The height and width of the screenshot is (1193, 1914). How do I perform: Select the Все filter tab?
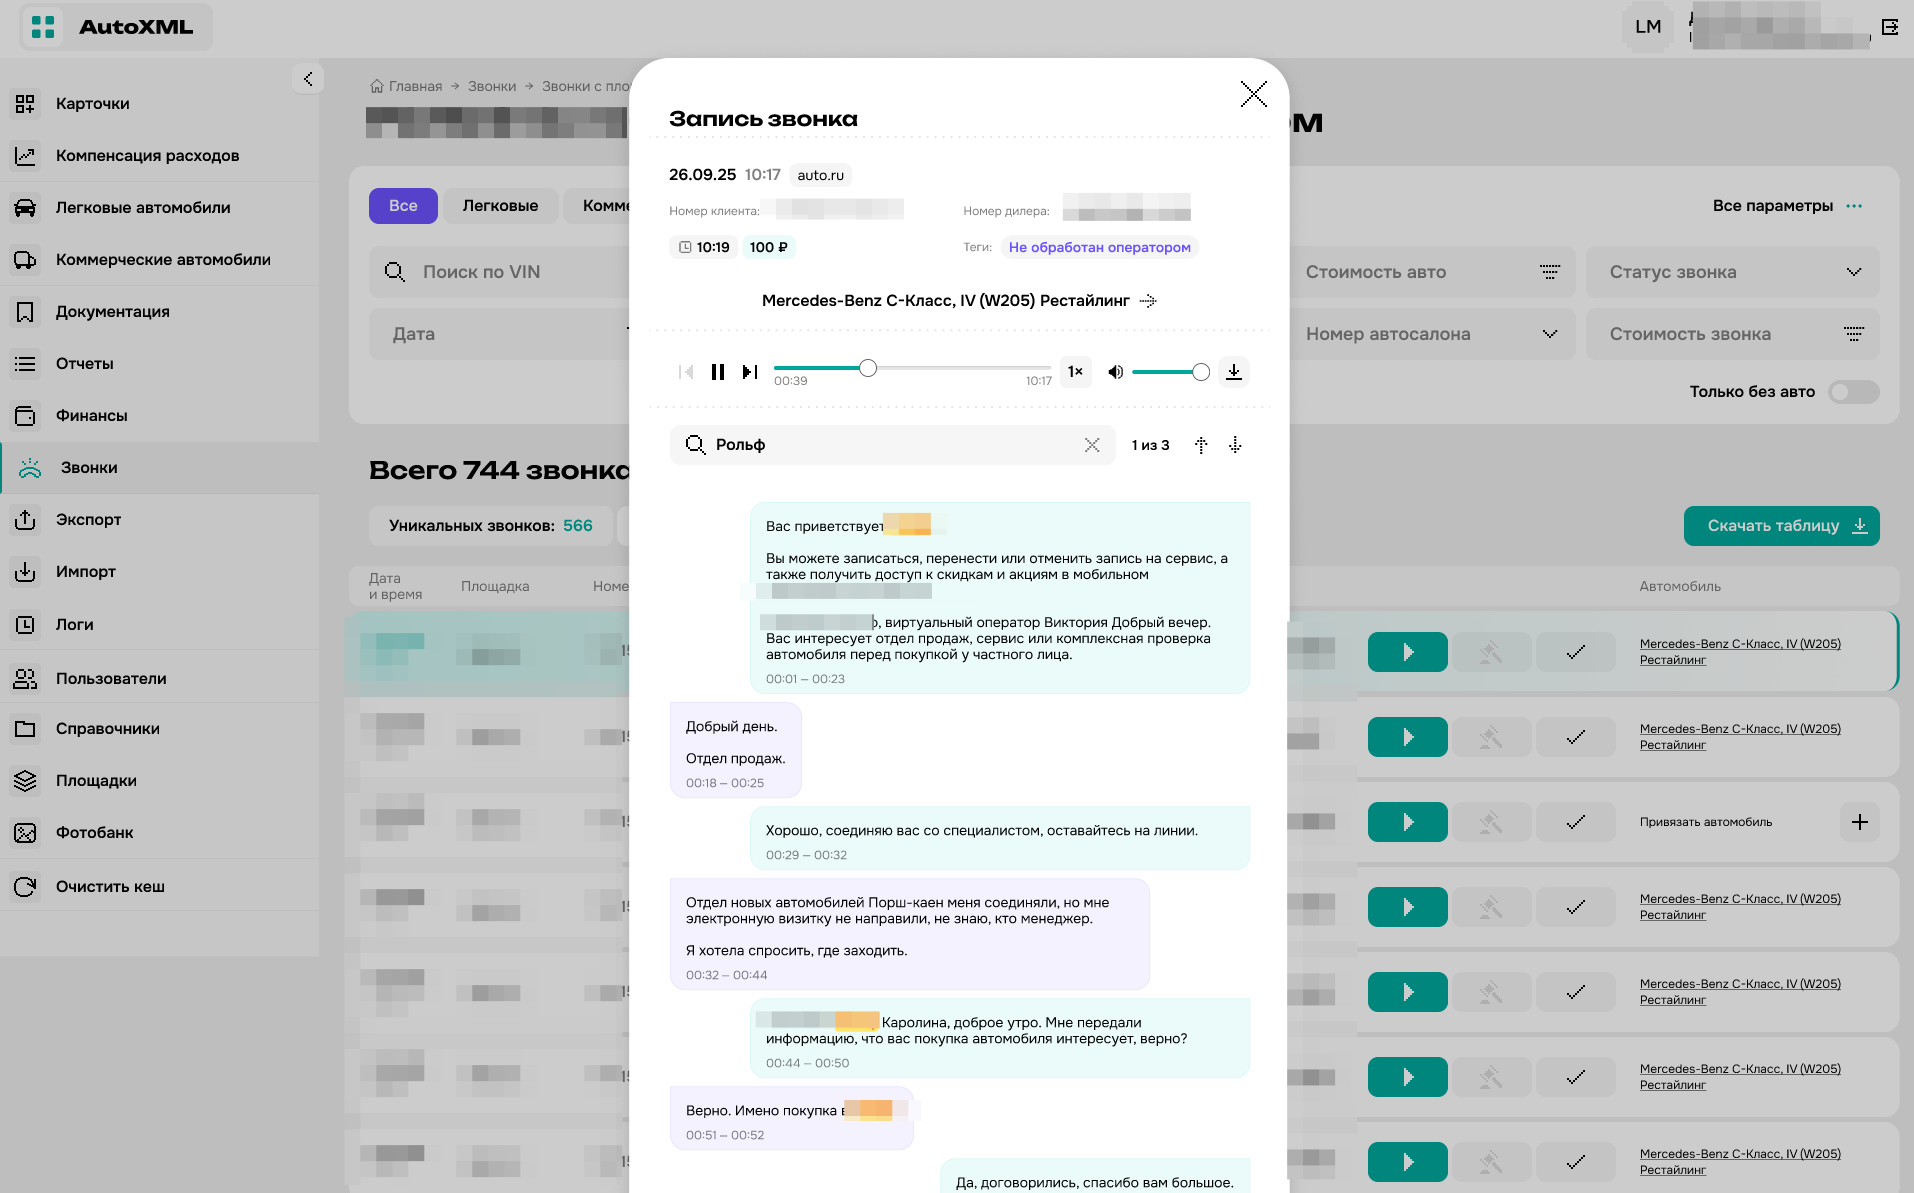pos(403,206)
